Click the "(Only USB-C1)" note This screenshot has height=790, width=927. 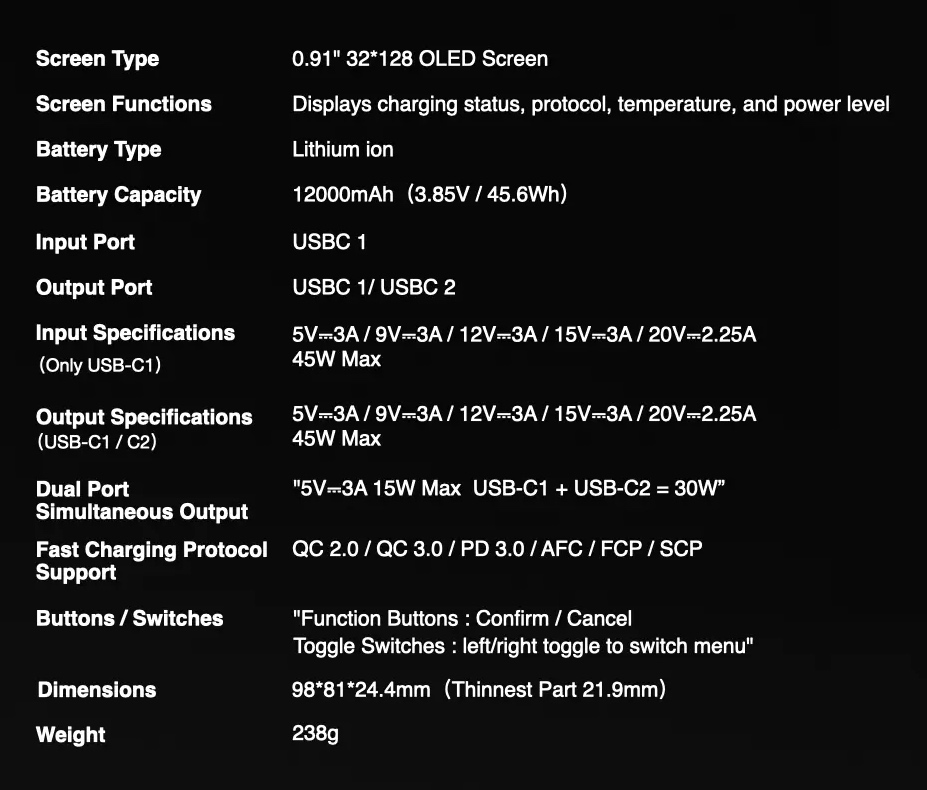coord(99,365)
